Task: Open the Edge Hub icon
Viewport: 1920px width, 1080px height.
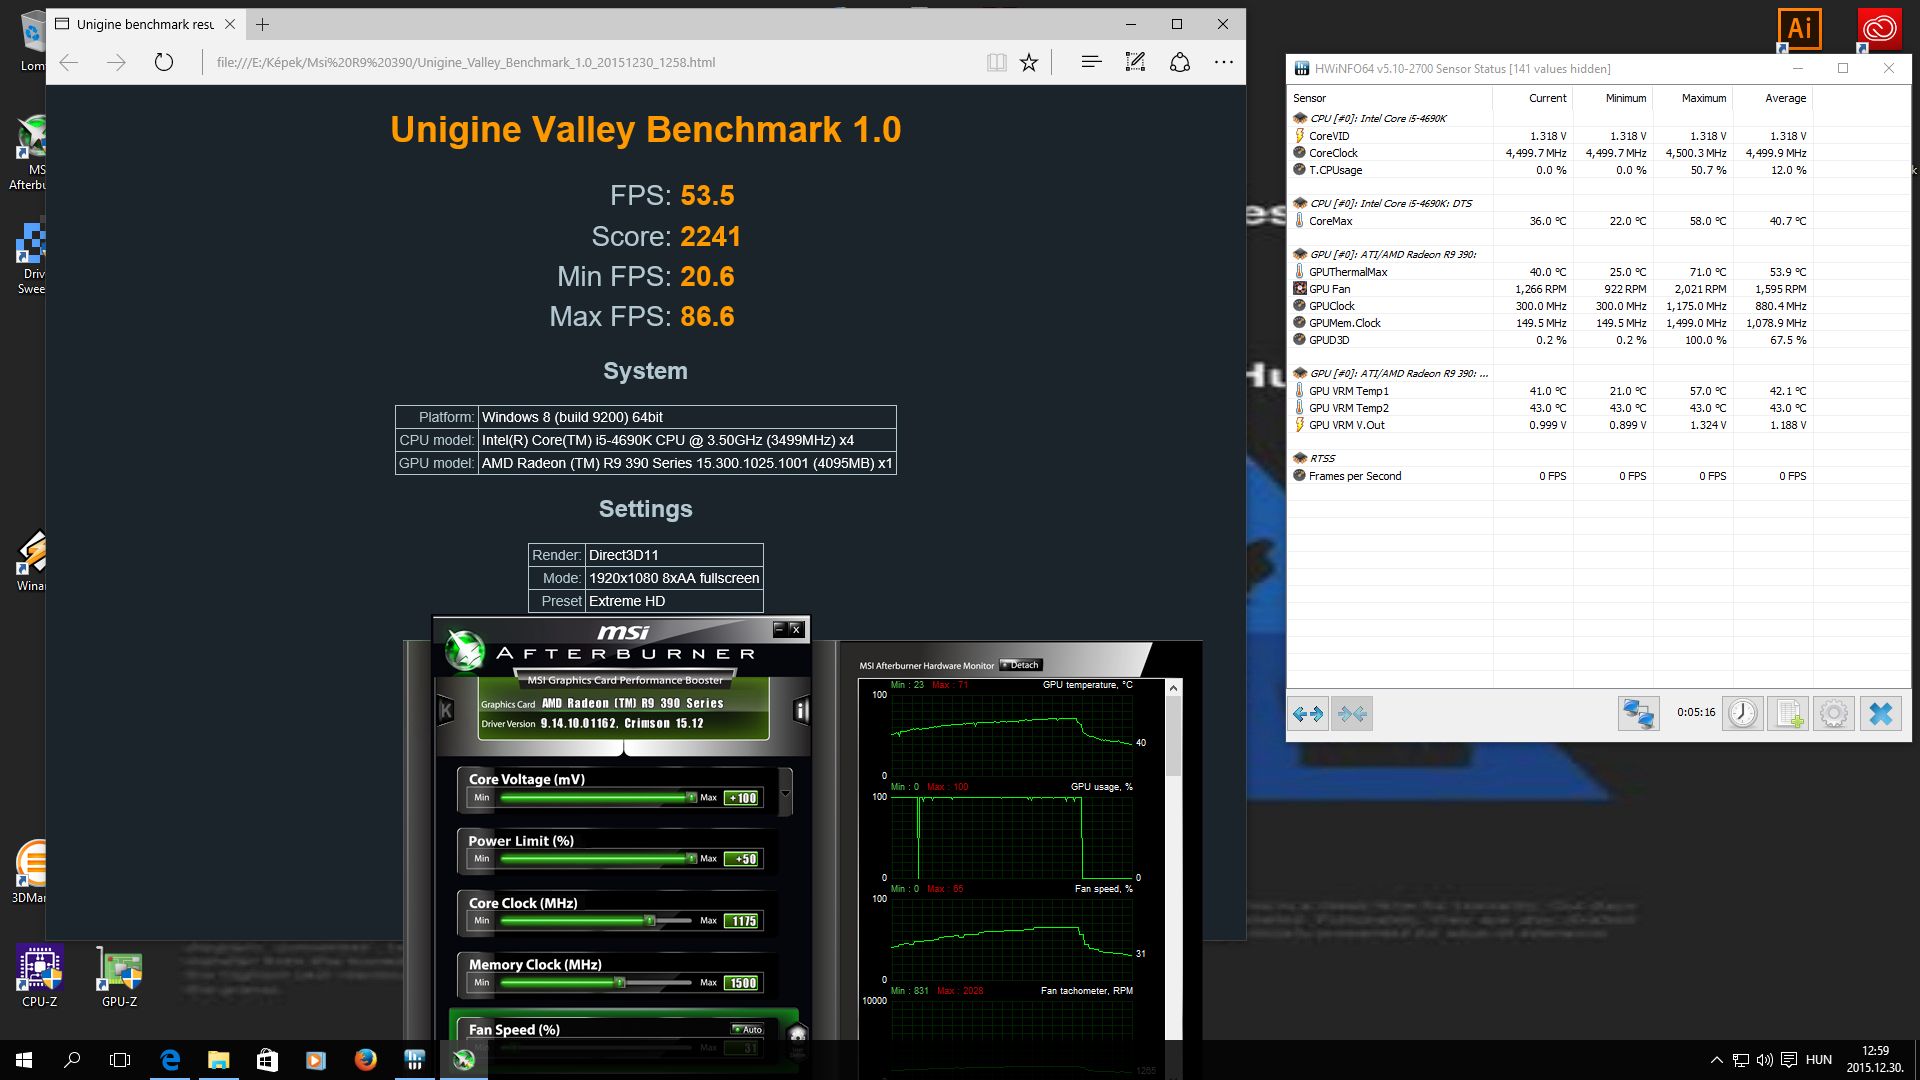Action: [x=1091, y=62]
